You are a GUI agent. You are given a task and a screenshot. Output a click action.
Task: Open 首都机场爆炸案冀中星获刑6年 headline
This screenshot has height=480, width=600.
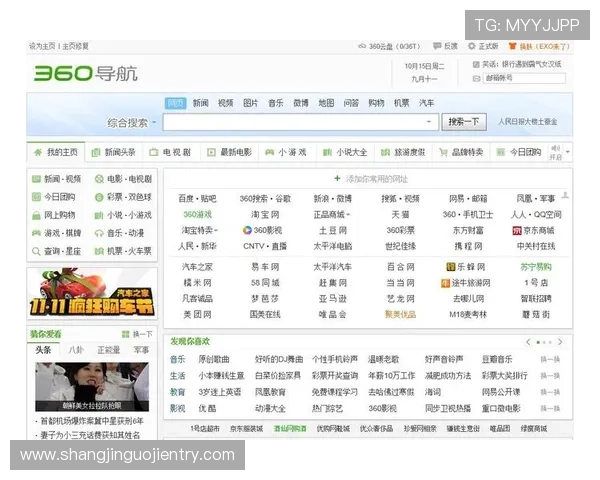pos(92,421)
